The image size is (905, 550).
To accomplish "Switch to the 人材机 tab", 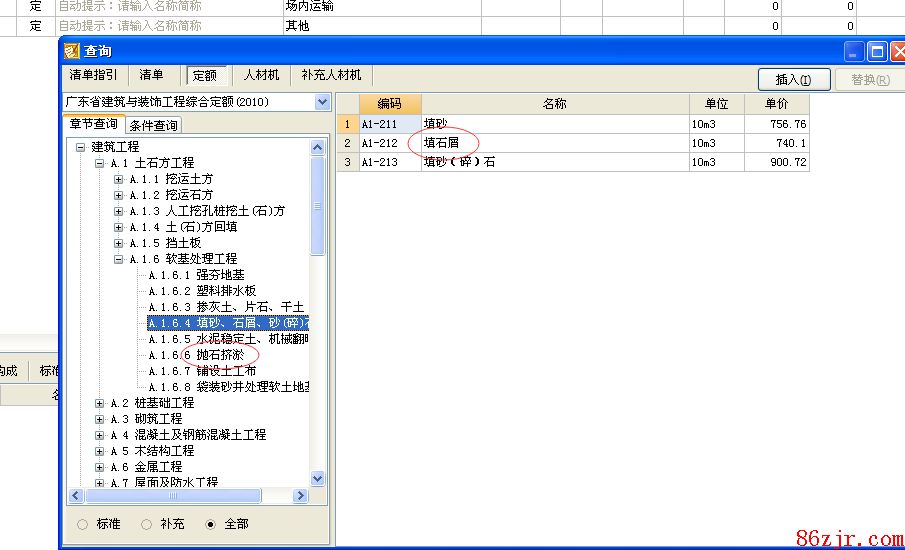I will coord(262,76).
